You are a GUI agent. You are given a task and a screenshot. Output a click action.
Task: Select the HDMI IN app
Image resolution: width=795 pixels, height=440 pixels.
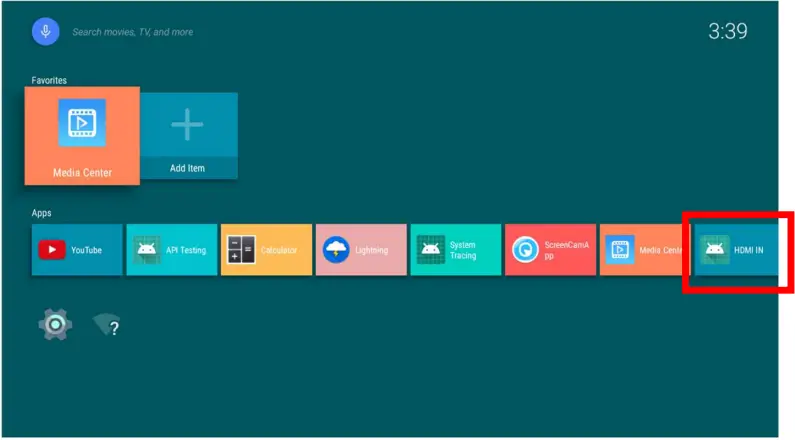point(736,250)
